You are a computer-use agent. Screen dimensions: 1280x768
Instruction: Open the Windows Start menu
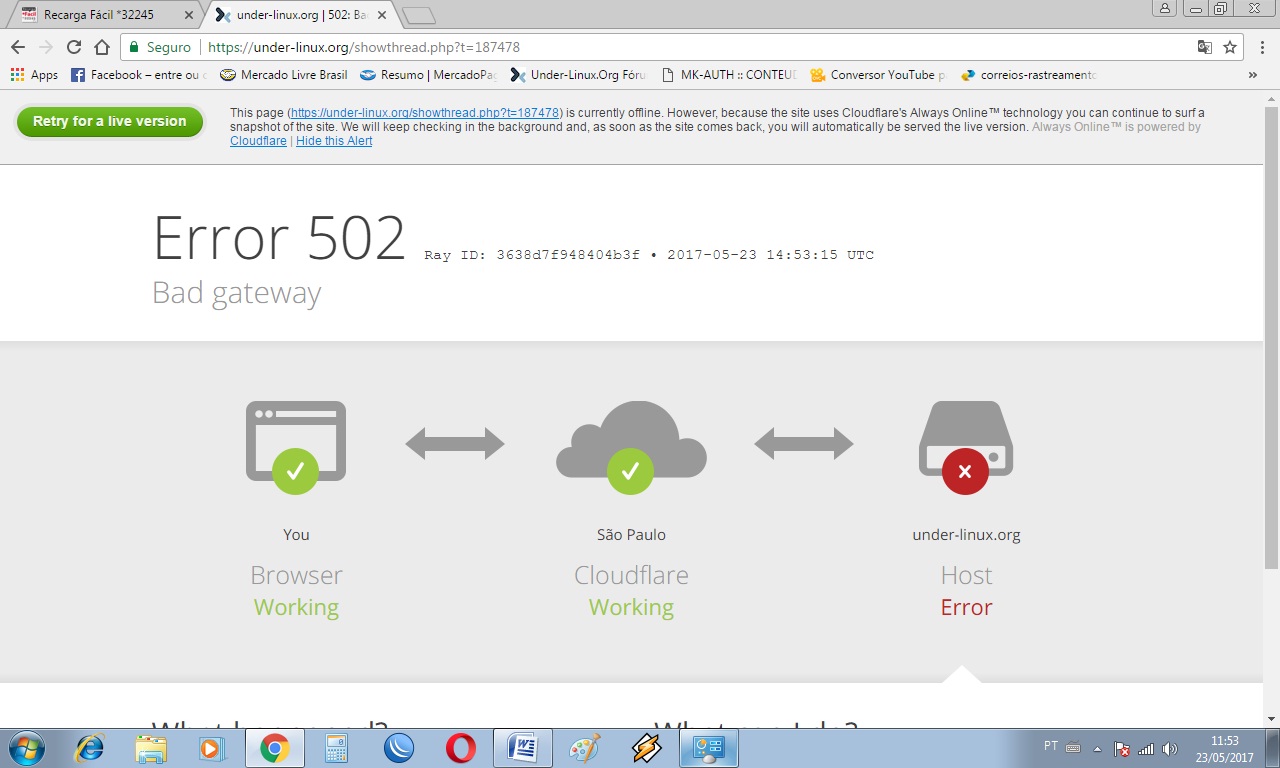[x=25, y=748]
